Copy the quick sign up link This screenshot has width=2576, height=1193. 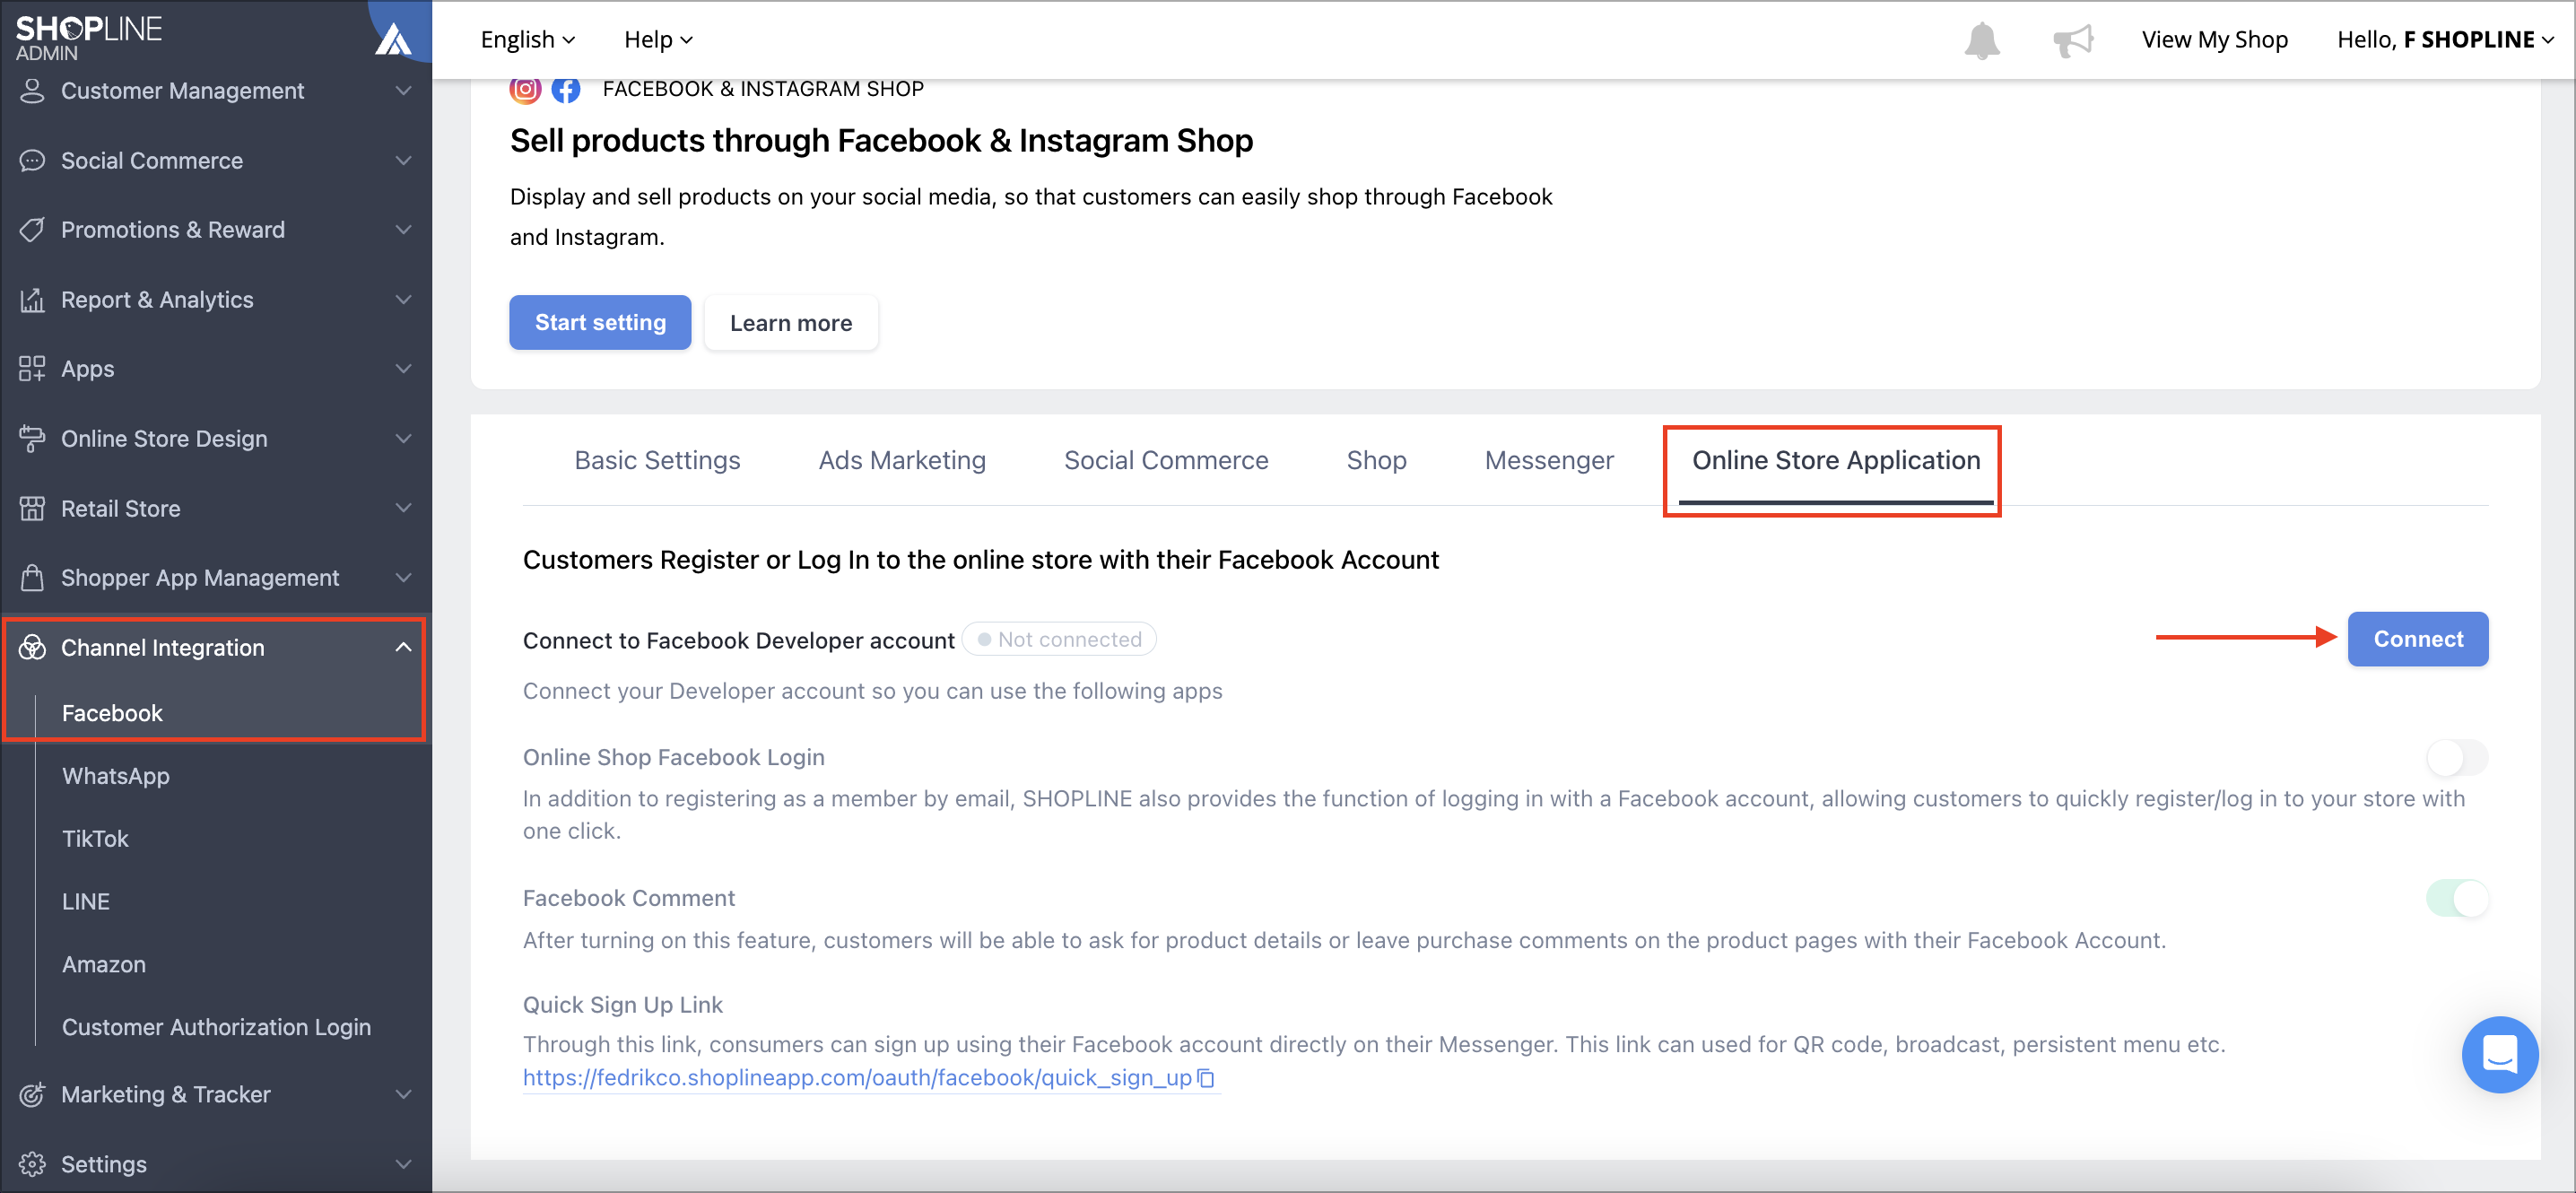point(1207,1077)
